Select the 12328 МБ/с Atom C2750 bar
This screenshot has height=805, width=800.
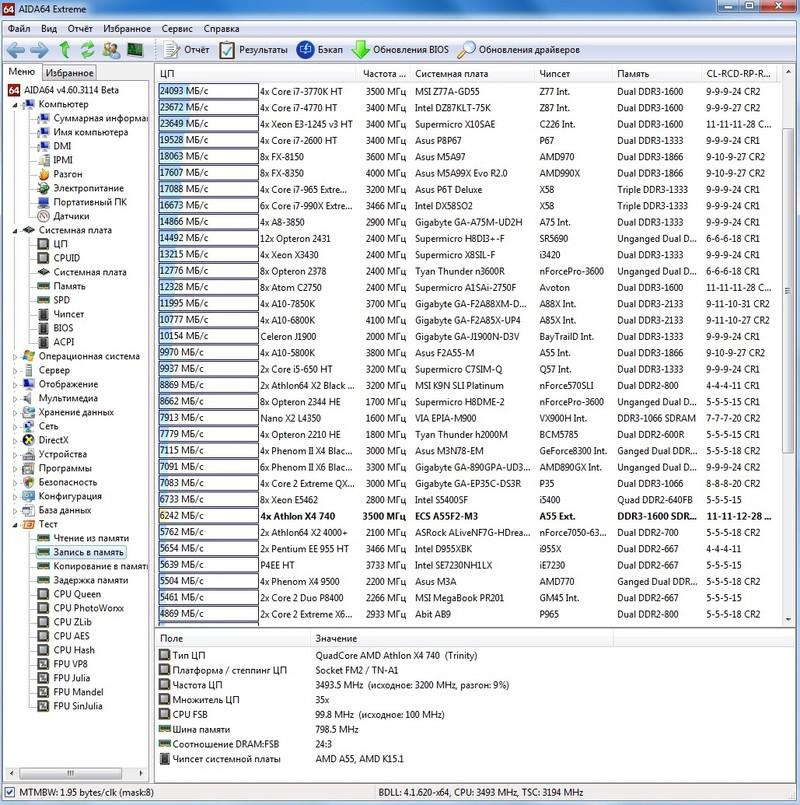tap(208, 288)
